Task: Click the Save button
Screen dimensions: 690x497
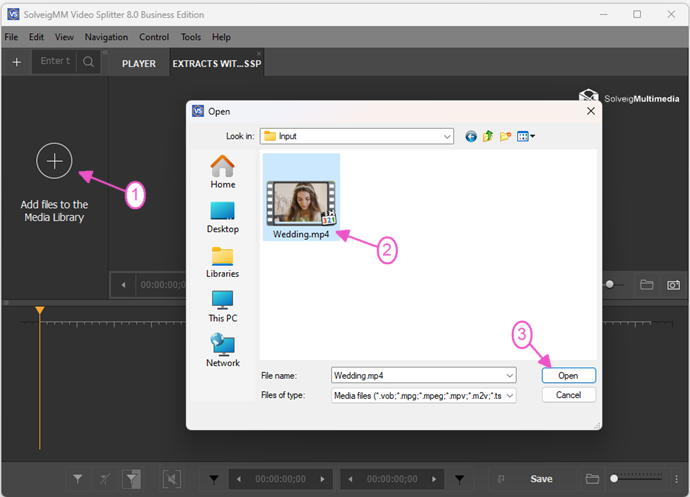Action: (541, 479)
